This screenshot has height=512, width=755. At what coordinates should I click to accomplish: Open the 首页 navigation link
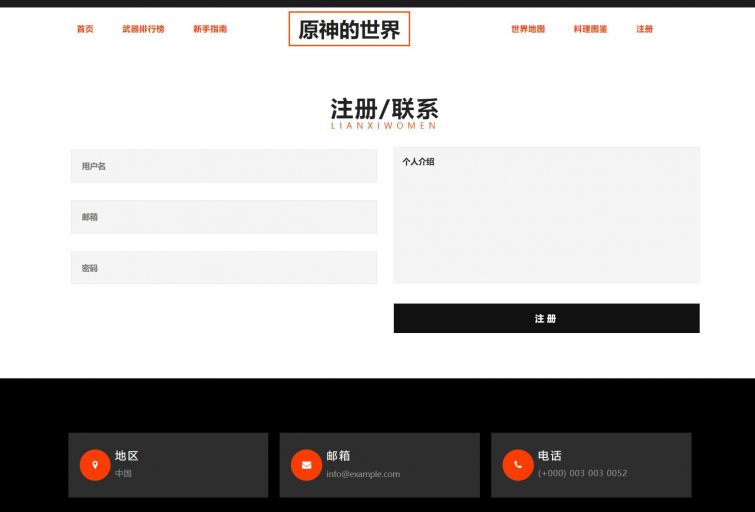(85, 29)
